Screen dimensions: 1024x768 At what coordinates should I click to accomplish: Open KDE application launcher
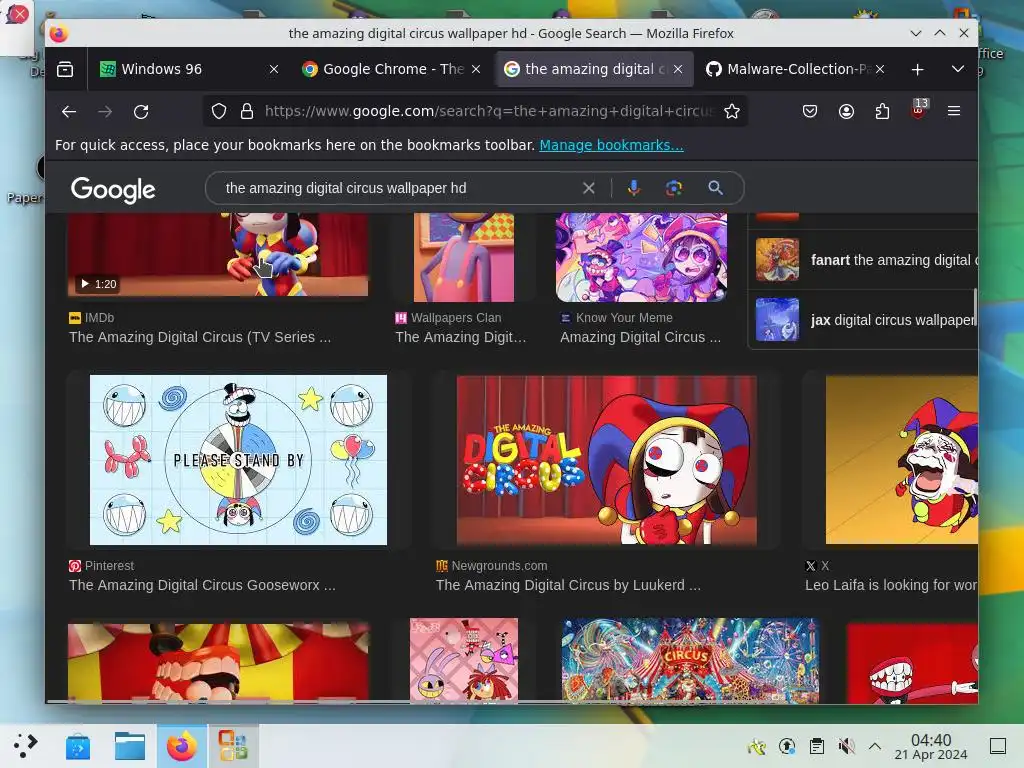pos(25,746)
